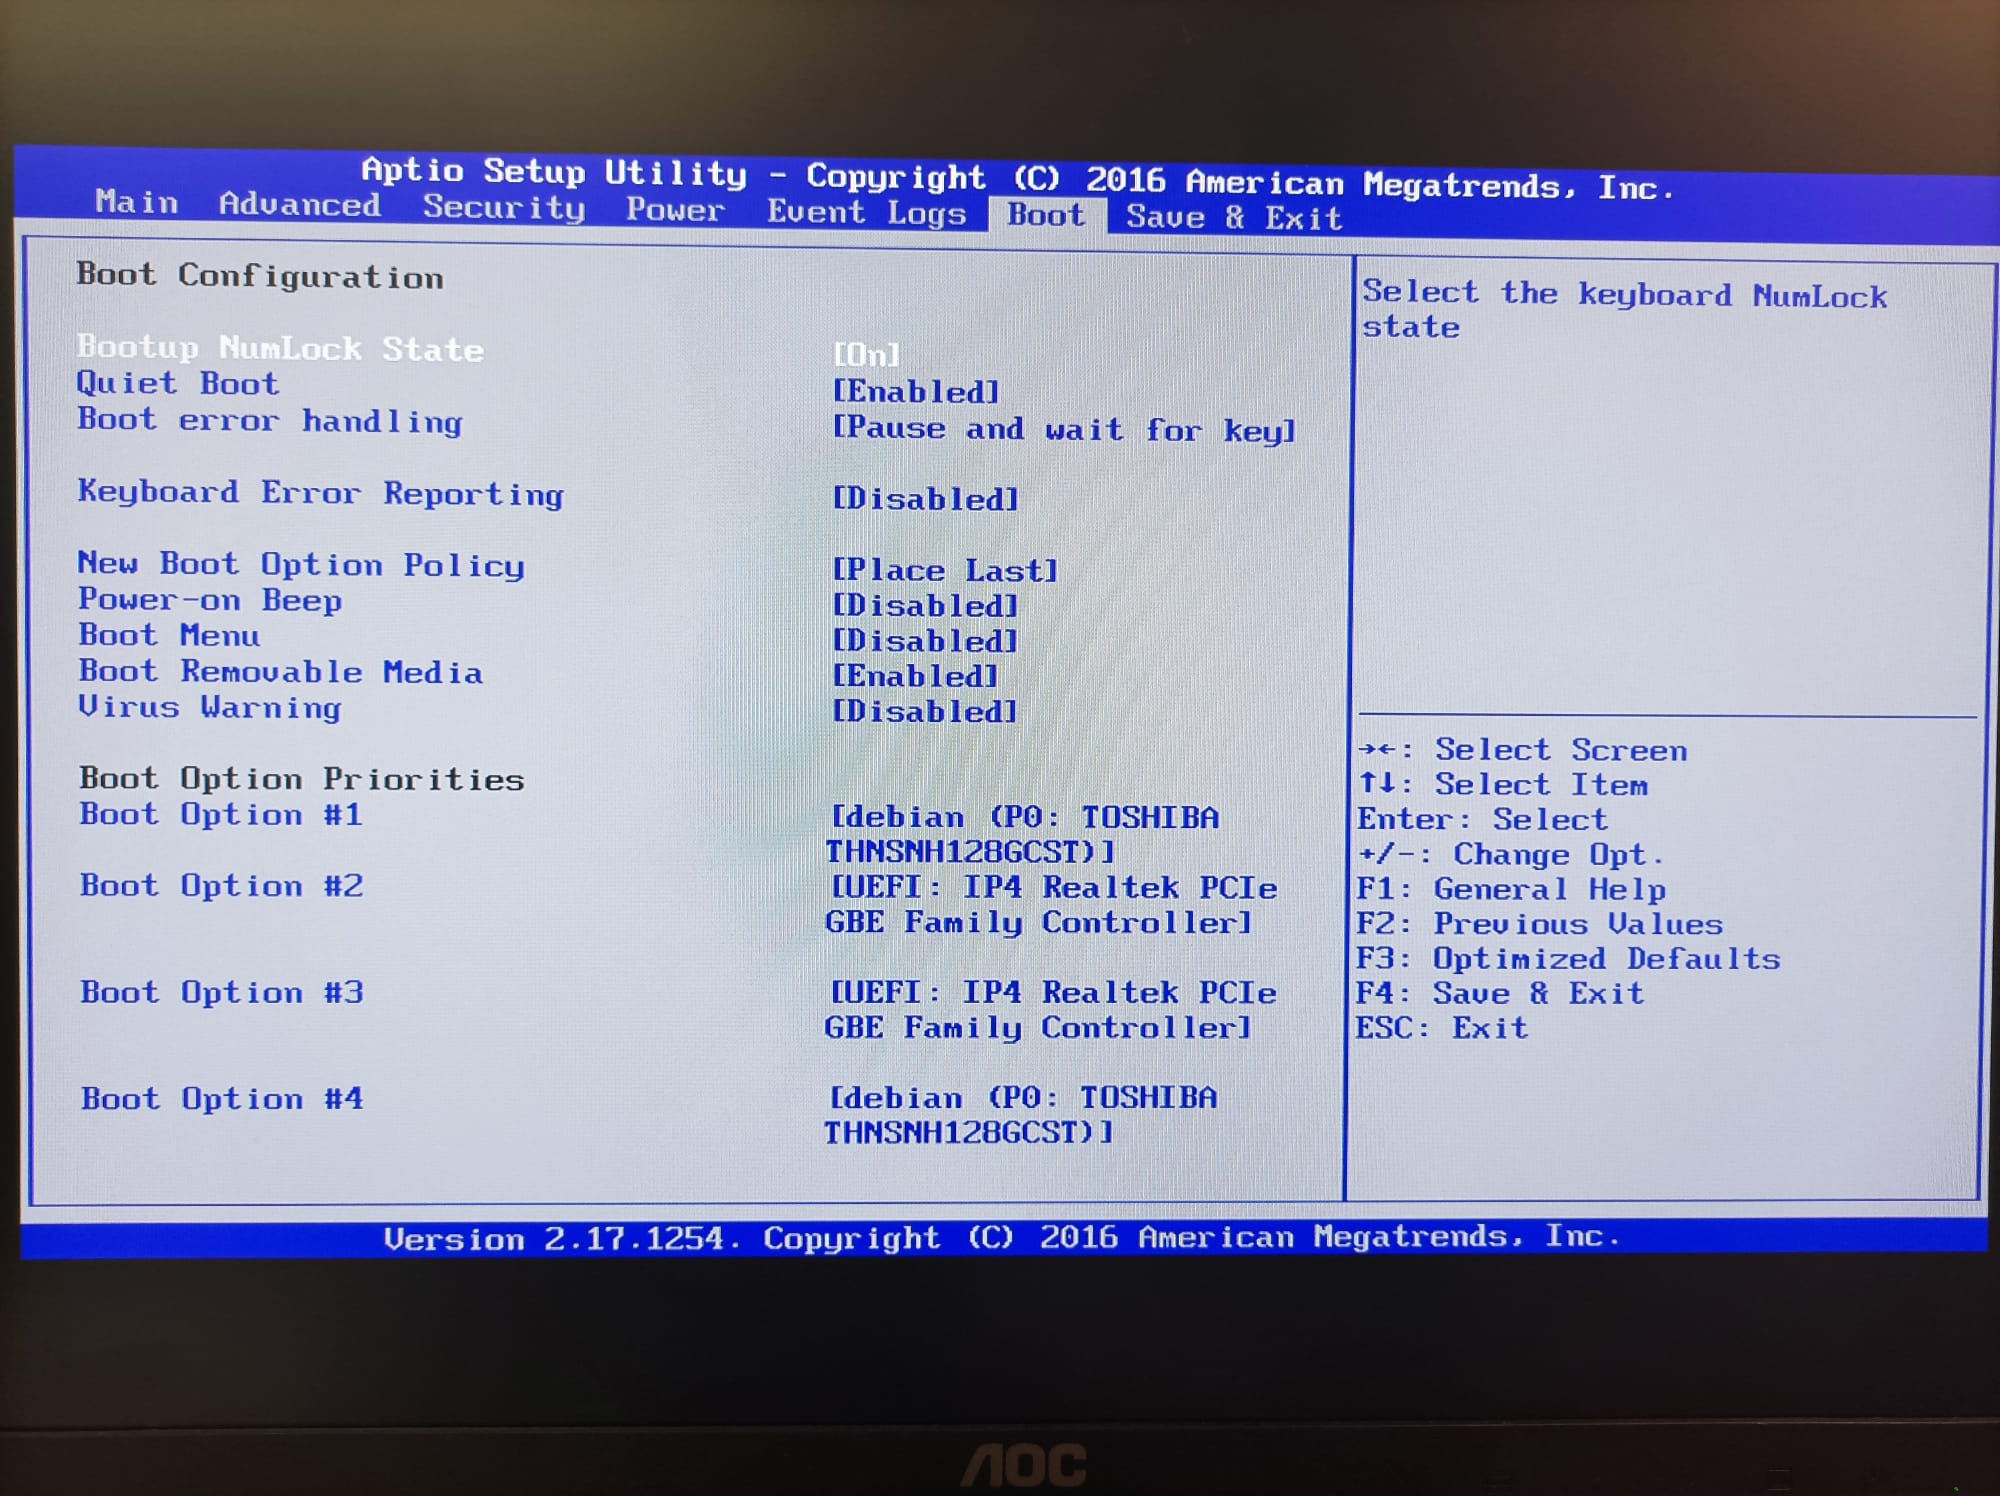This screenshot has height=1496, width=2000.
Task: Change Boot Option #2 UEFI Realtek value
Action: (x=1051, y=904)
